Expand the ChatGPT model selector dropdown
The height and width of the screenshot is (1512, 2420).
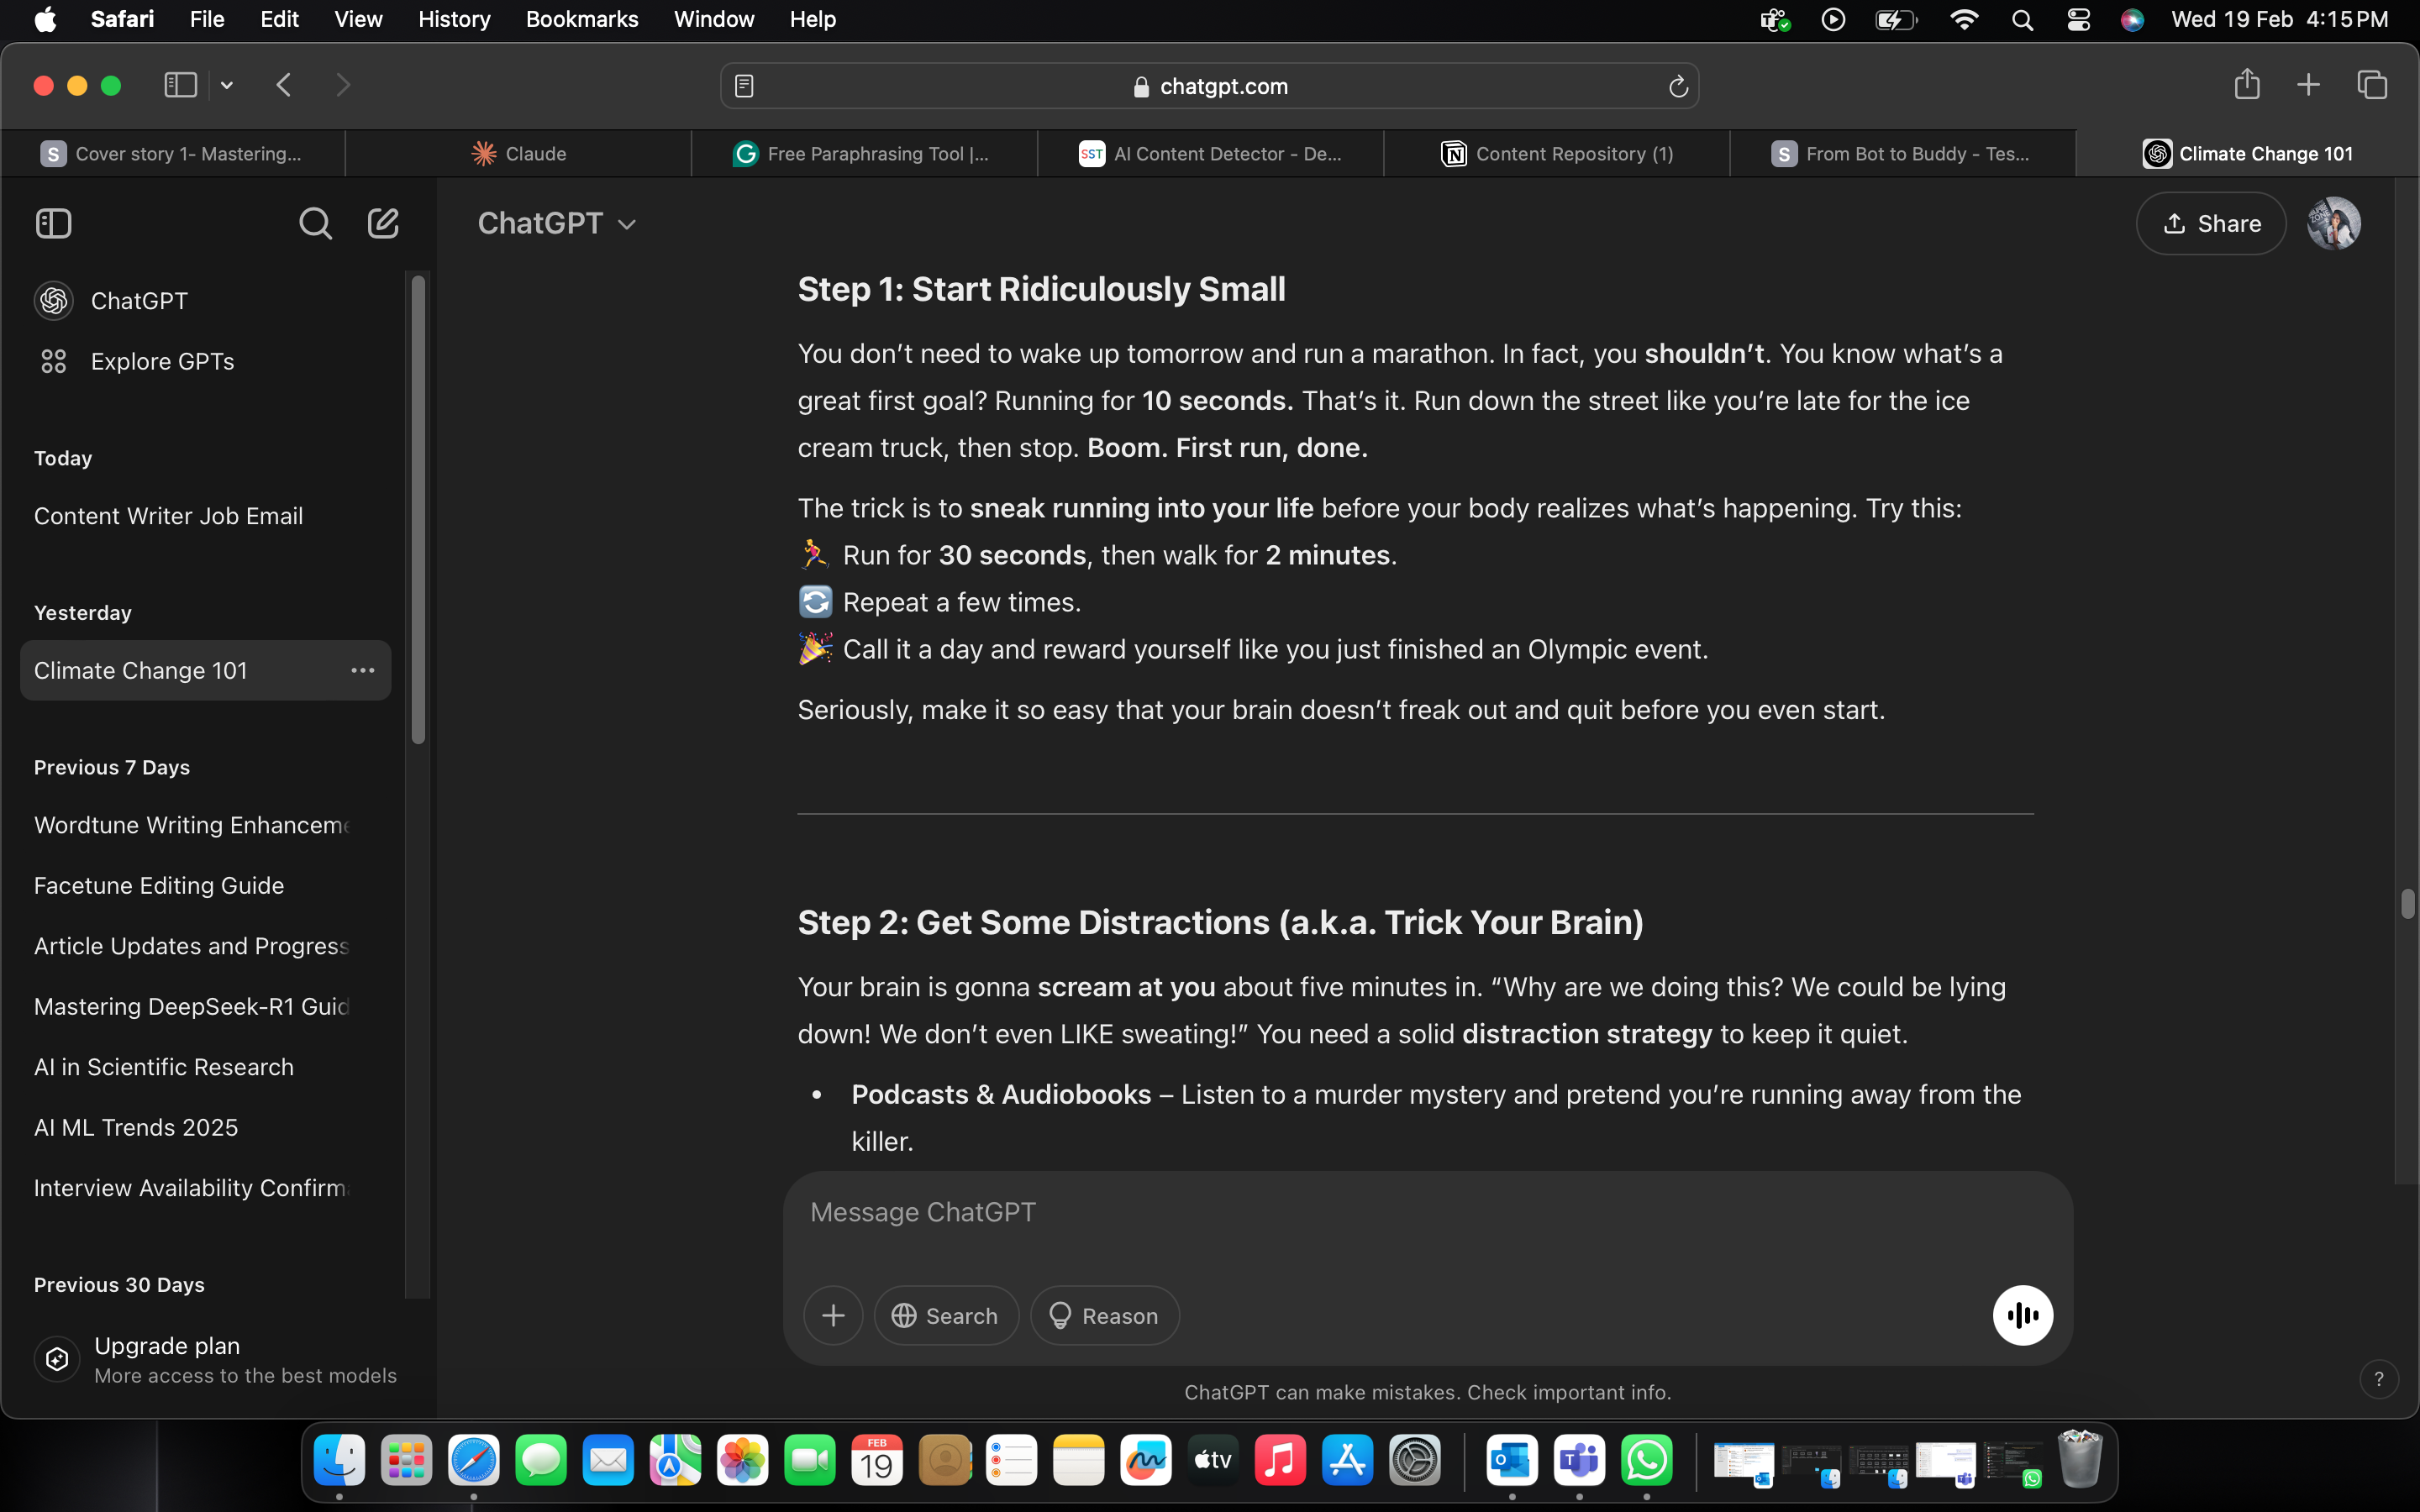click(x=557, y=223)
